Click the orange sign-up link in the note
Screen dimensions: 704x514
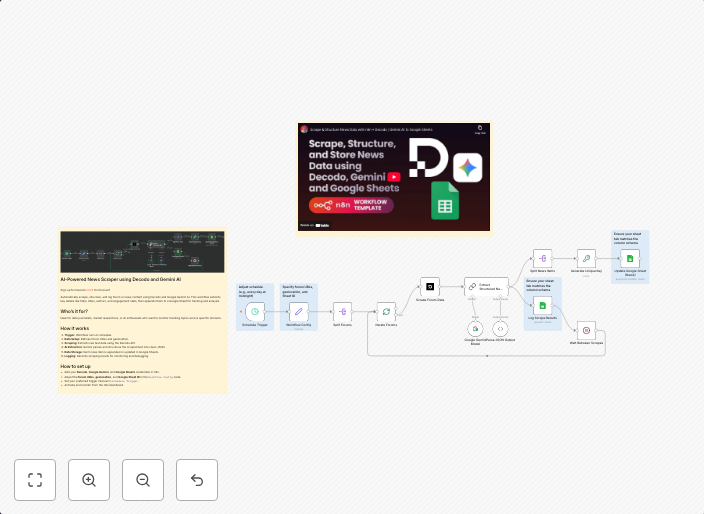coord(90,290)
